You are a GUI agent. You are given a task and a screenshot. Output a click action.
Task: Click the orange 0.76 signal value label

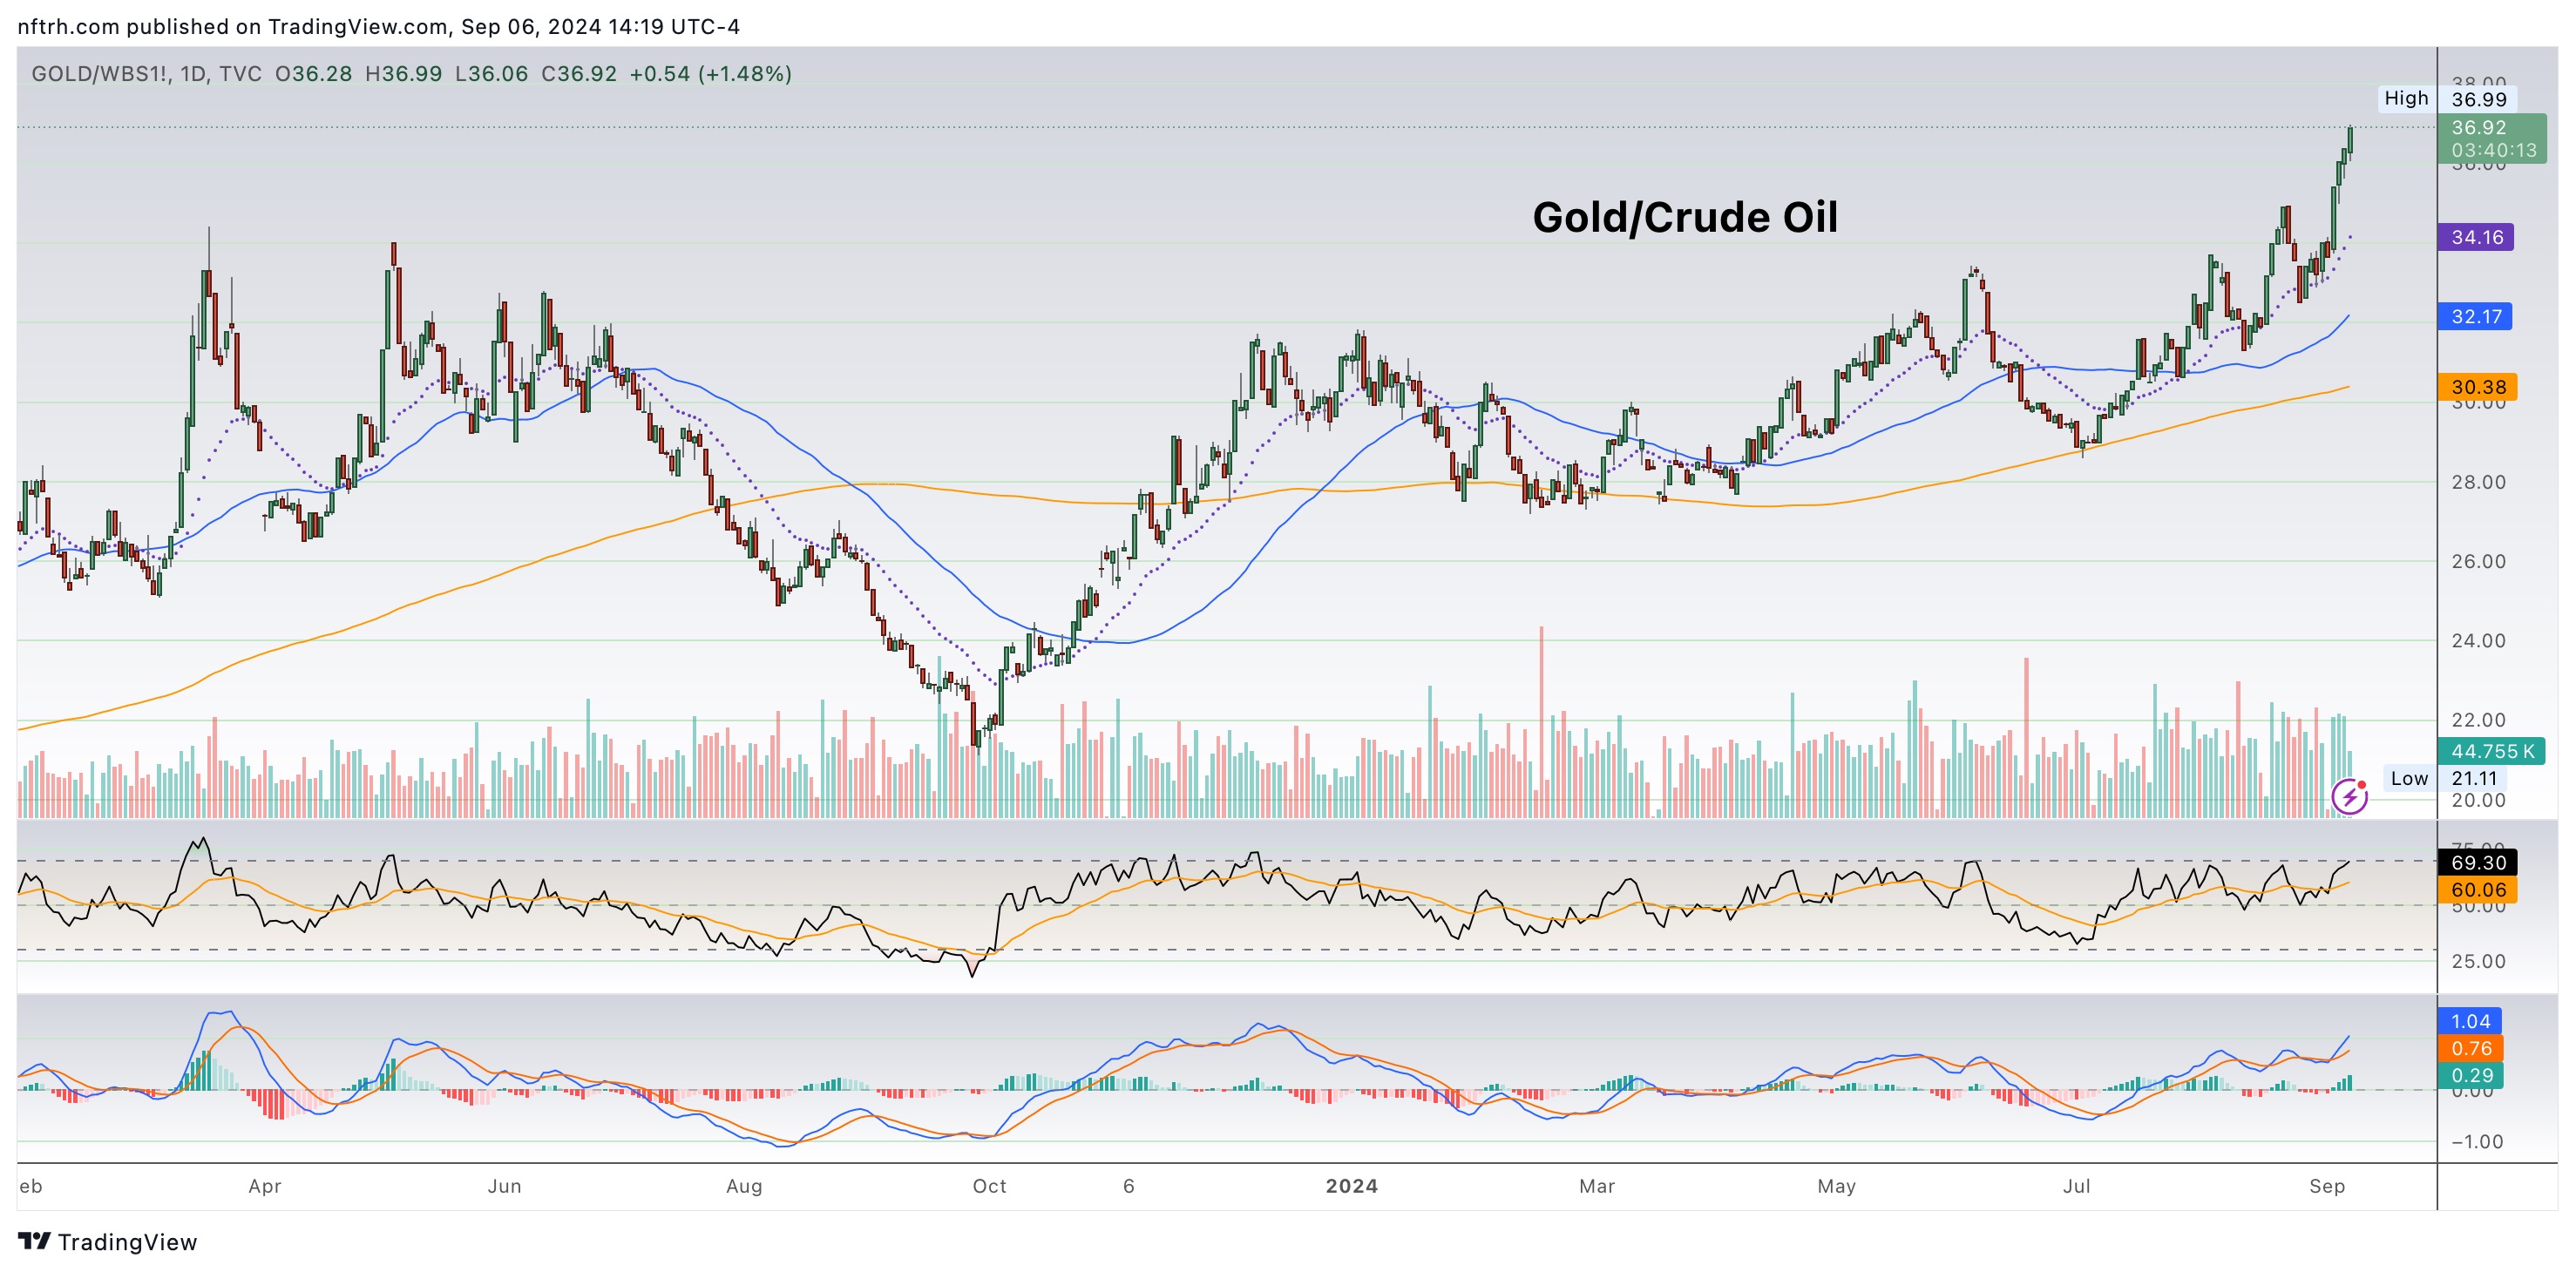(2470, 1048)
